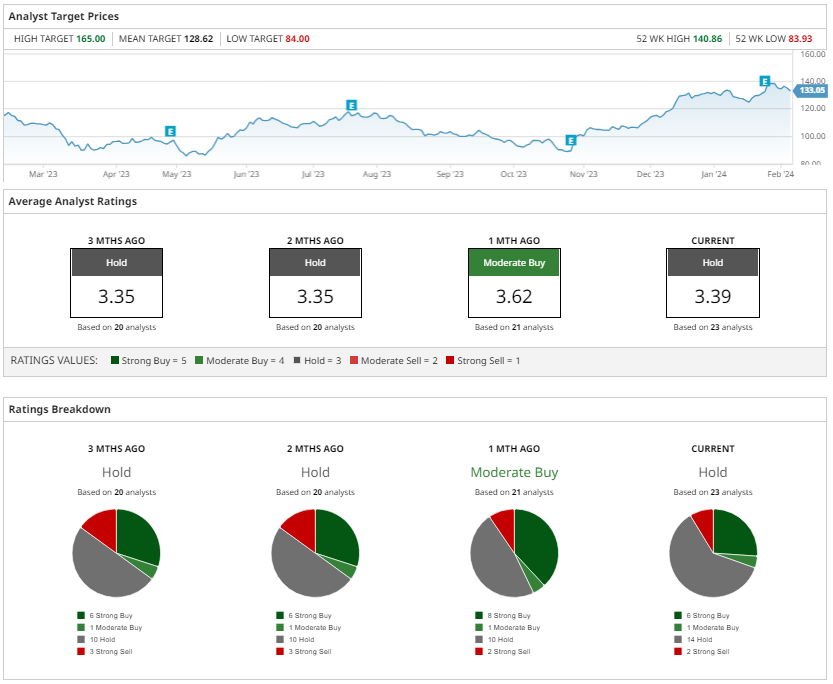The height and width of the screenshot is (684, 833).
Task: Open the Current ratings pie chart
Action: [712, 553]
